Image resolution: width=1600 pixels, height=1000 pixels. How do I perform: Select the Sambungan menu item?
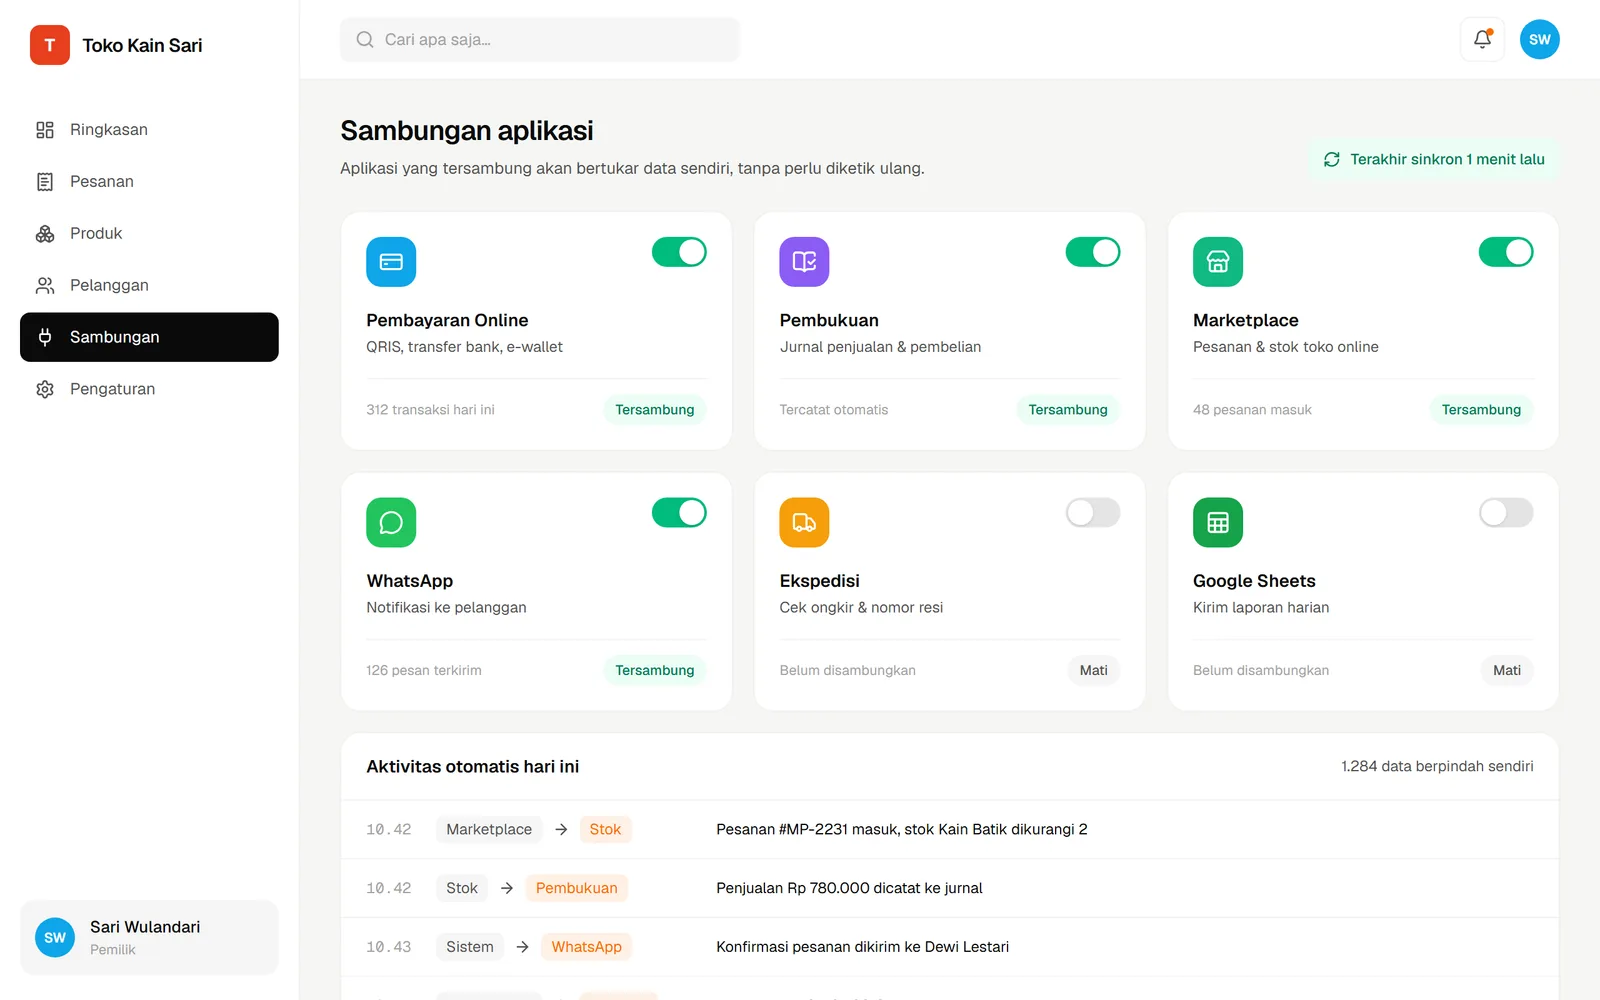(x=149, y=337)
